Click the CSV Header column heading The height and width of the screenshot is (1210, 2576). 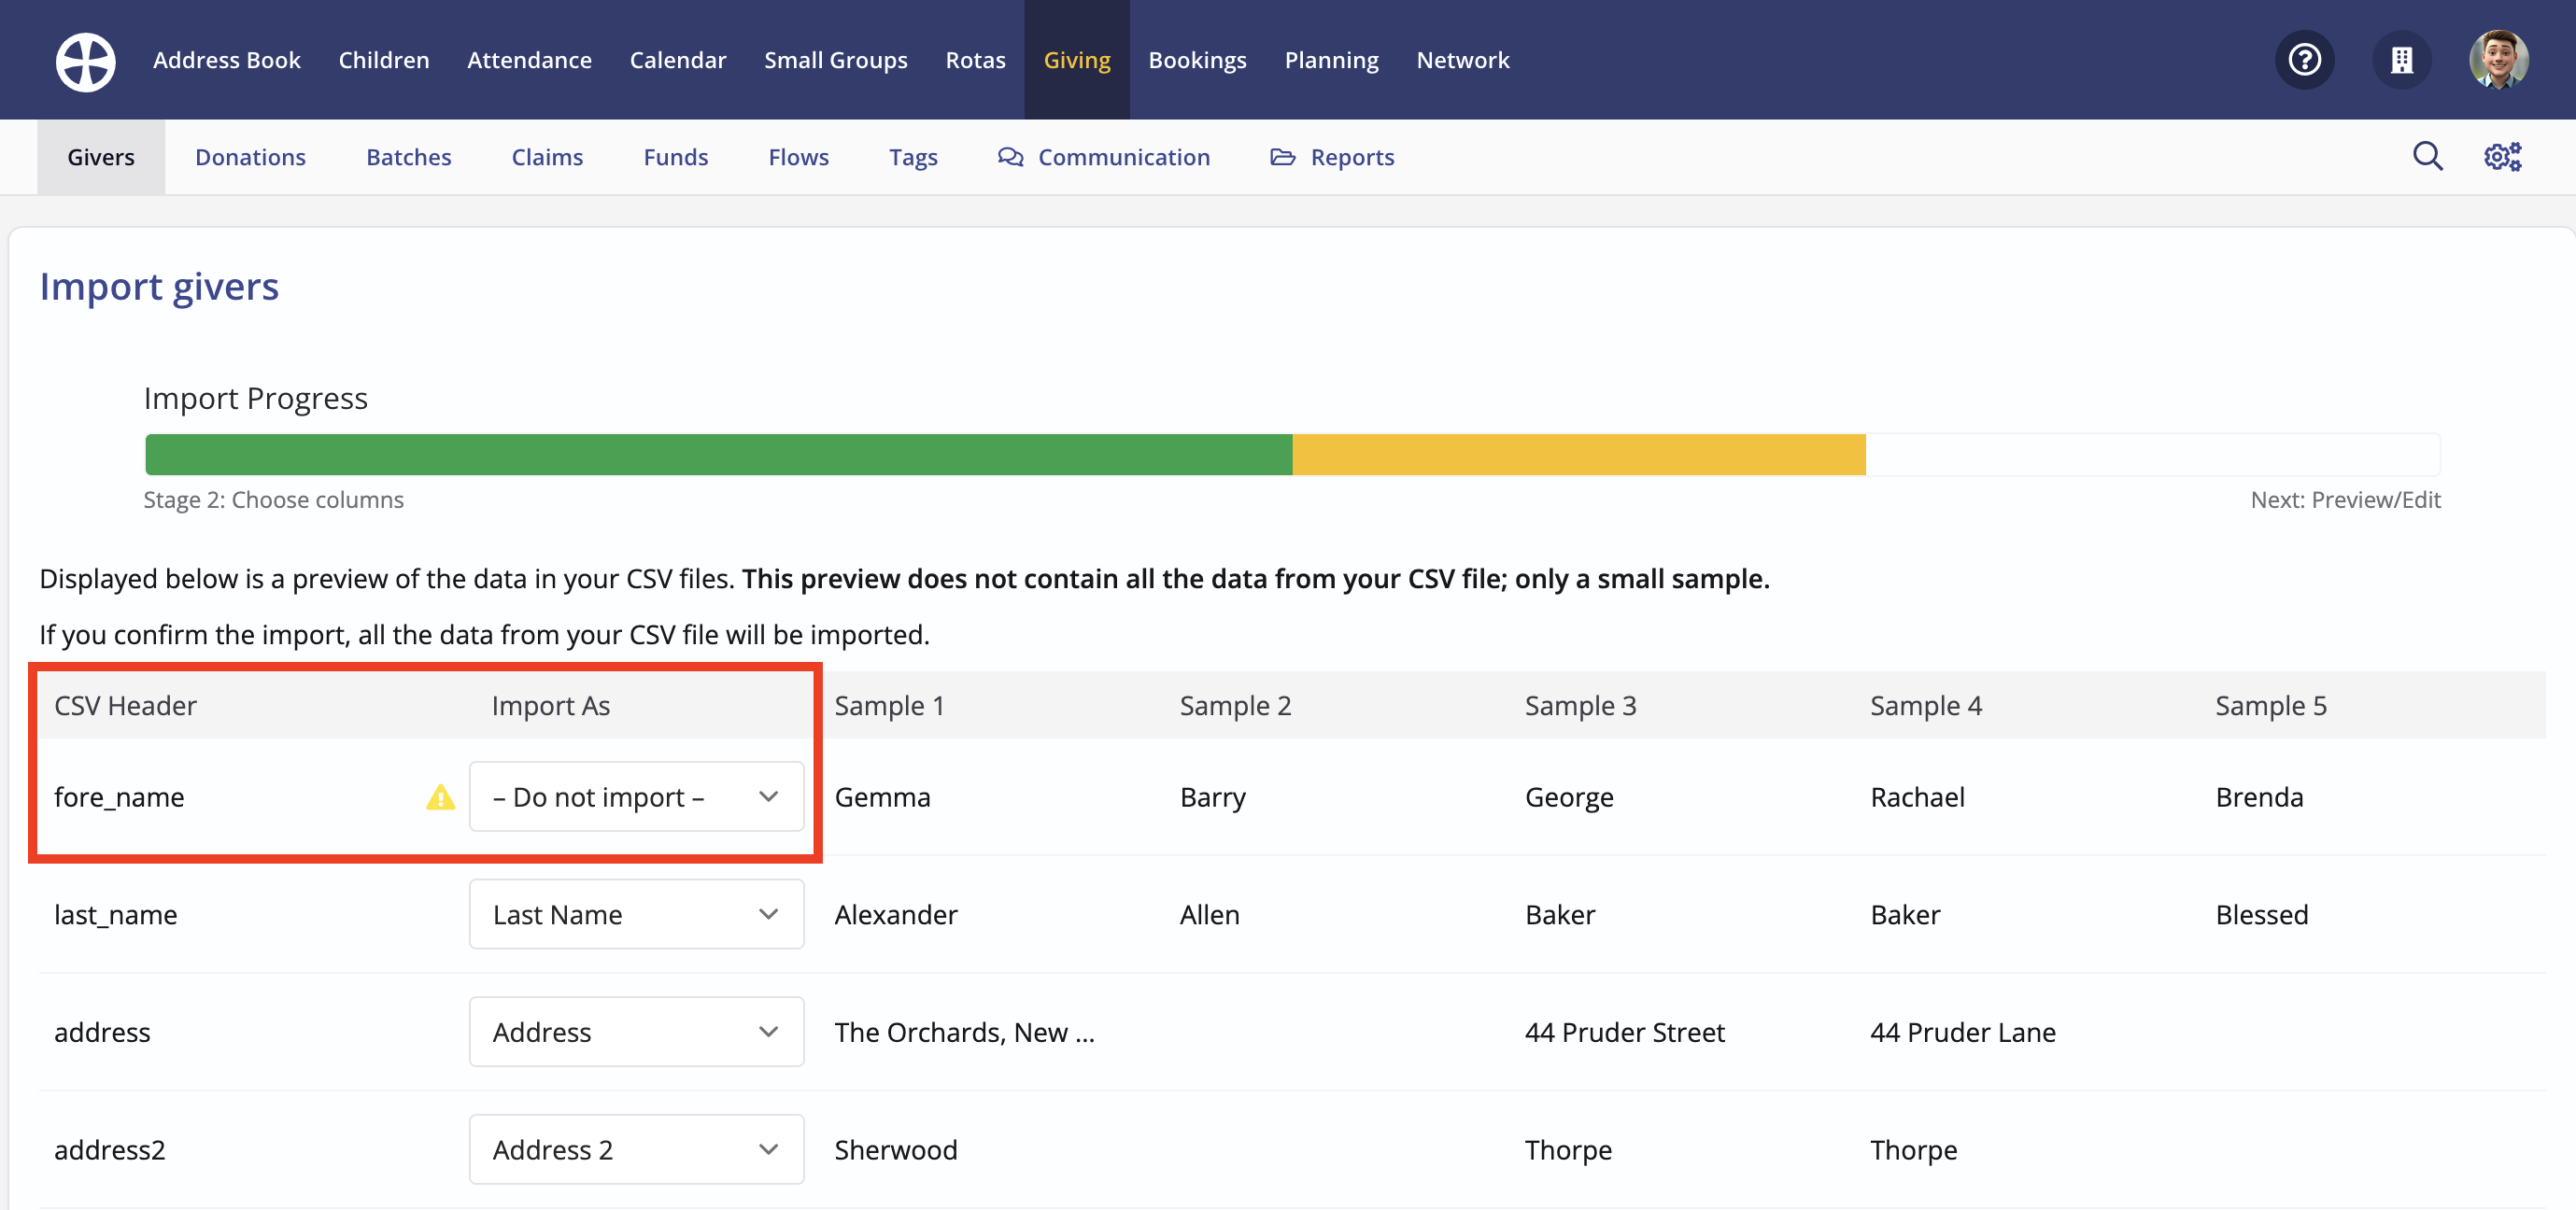[x=125, y=705]
